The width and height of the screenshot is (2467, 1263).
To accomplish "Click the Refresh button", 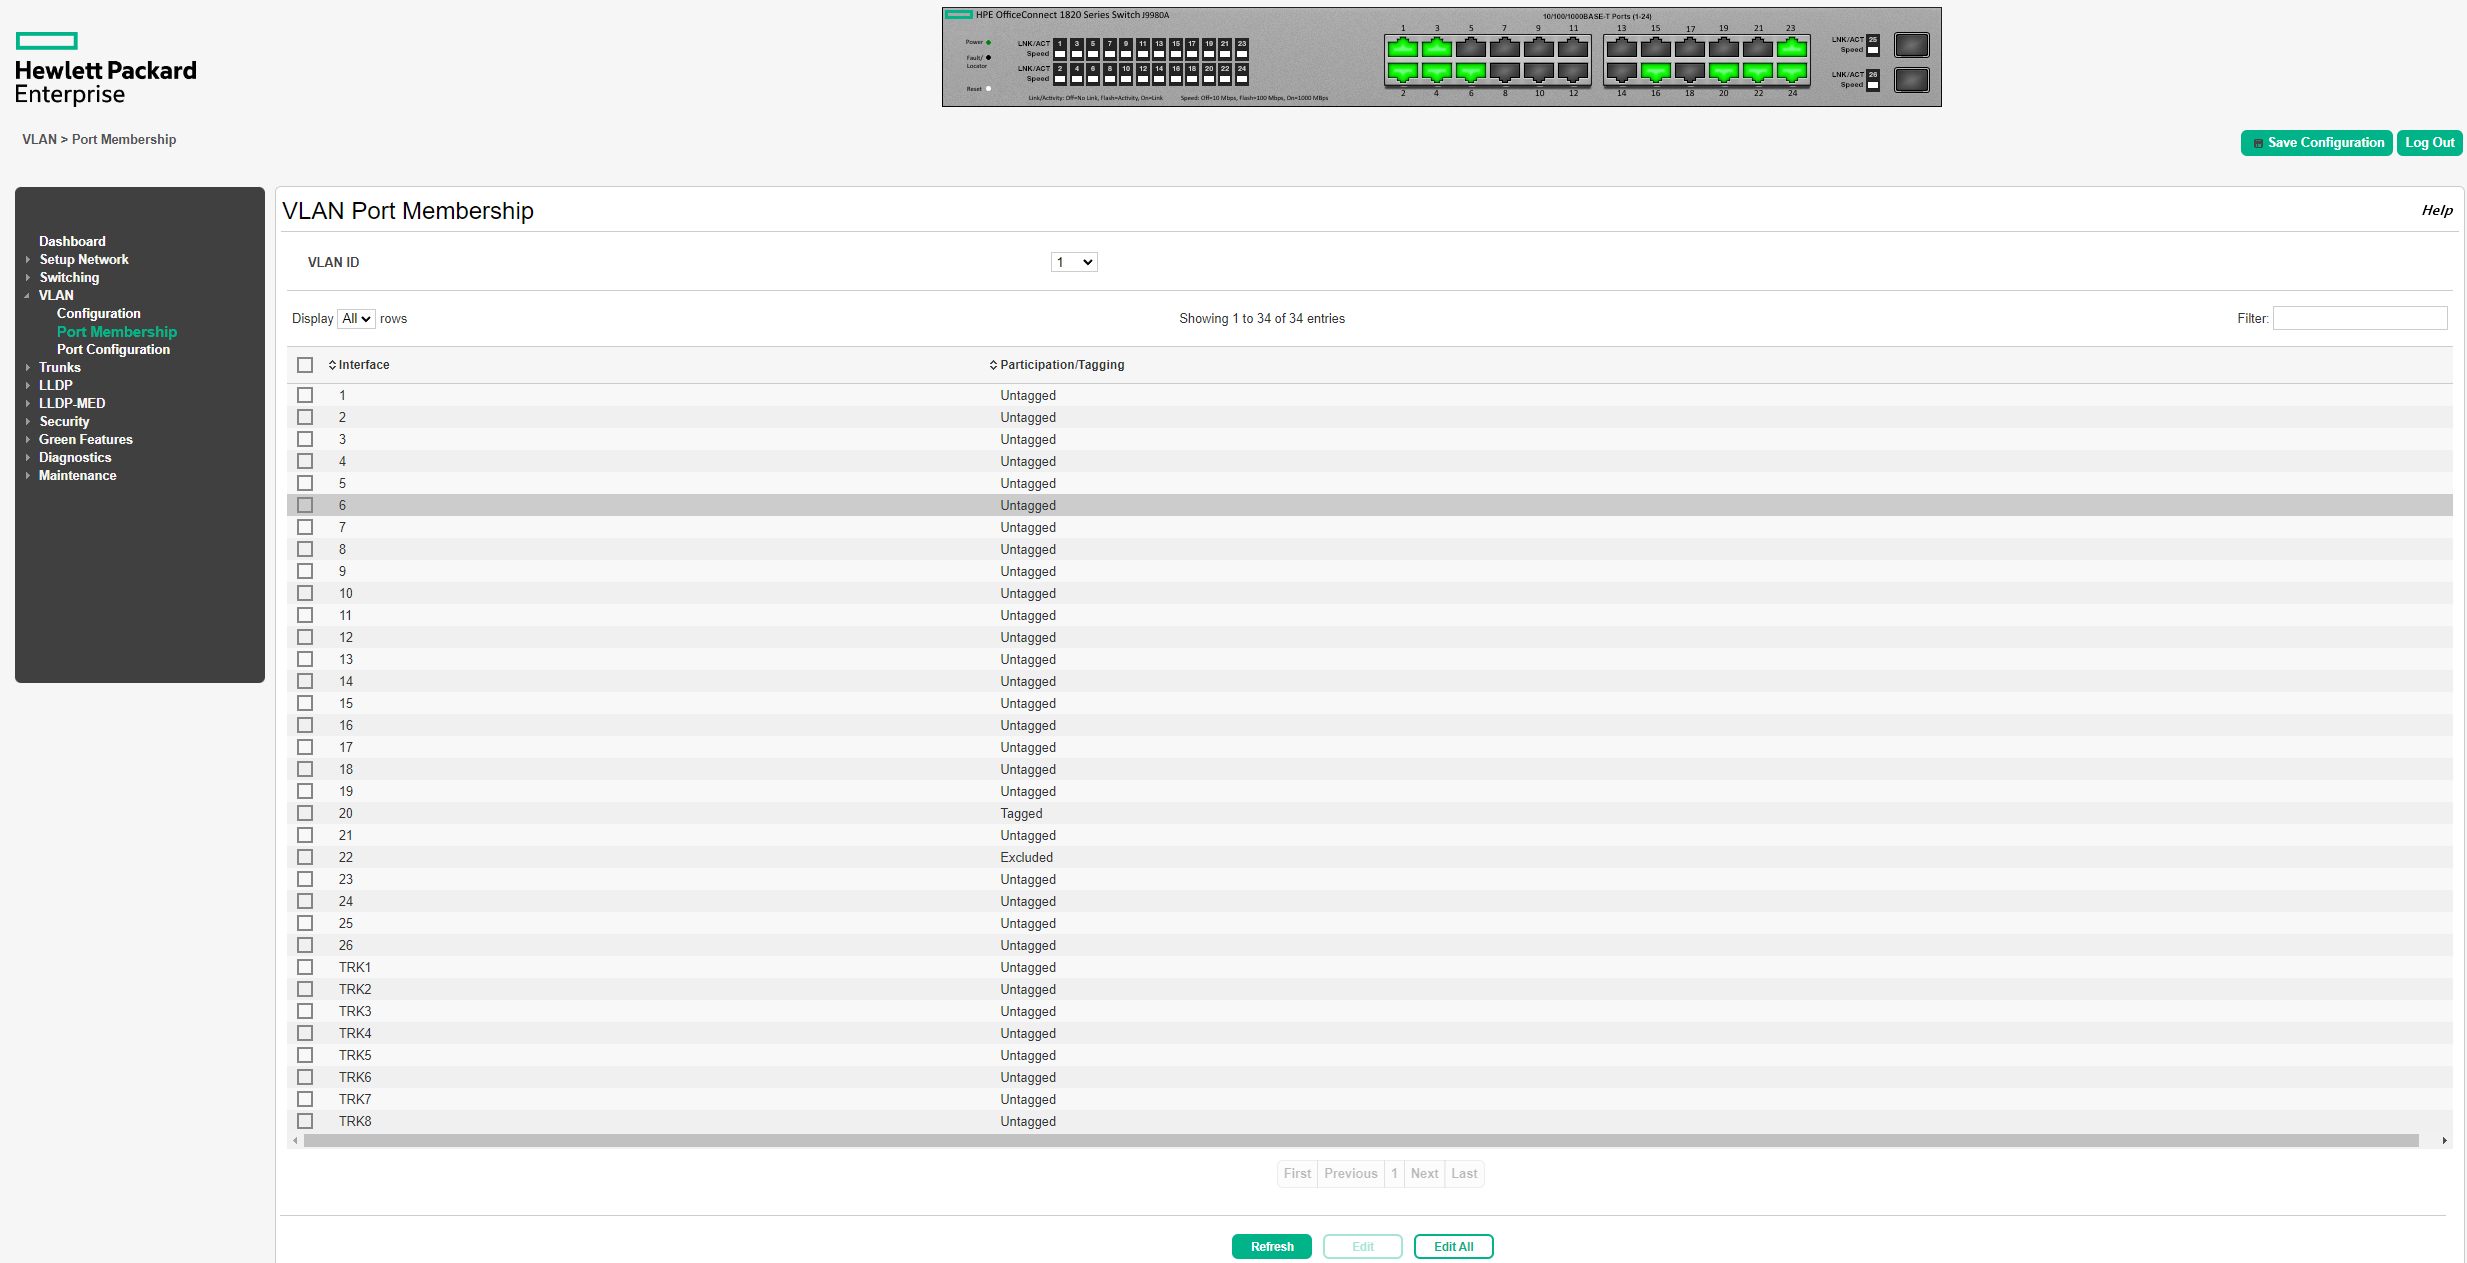I will pyautogui.click(x=1274, y=1245).
